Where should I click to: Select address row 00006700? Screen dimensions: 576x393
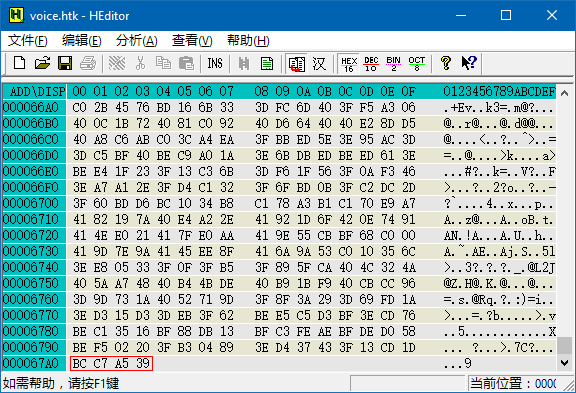tap(30, 203)
